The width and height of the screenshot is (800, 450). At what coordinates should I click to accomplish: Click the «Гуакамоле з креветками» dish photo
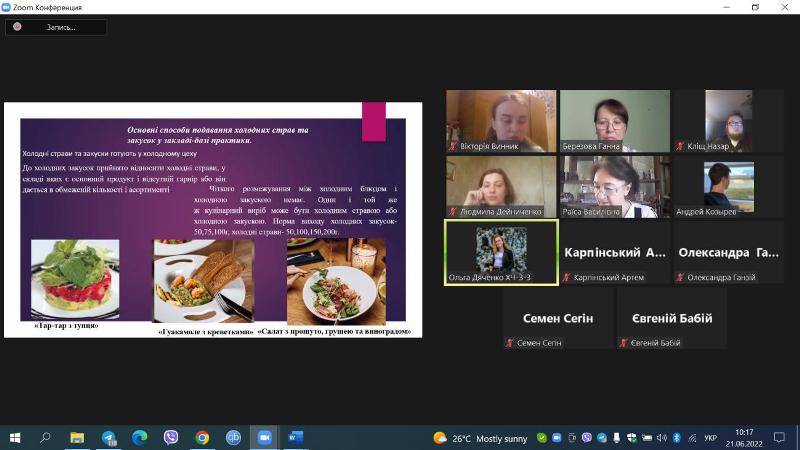[204, 281]
